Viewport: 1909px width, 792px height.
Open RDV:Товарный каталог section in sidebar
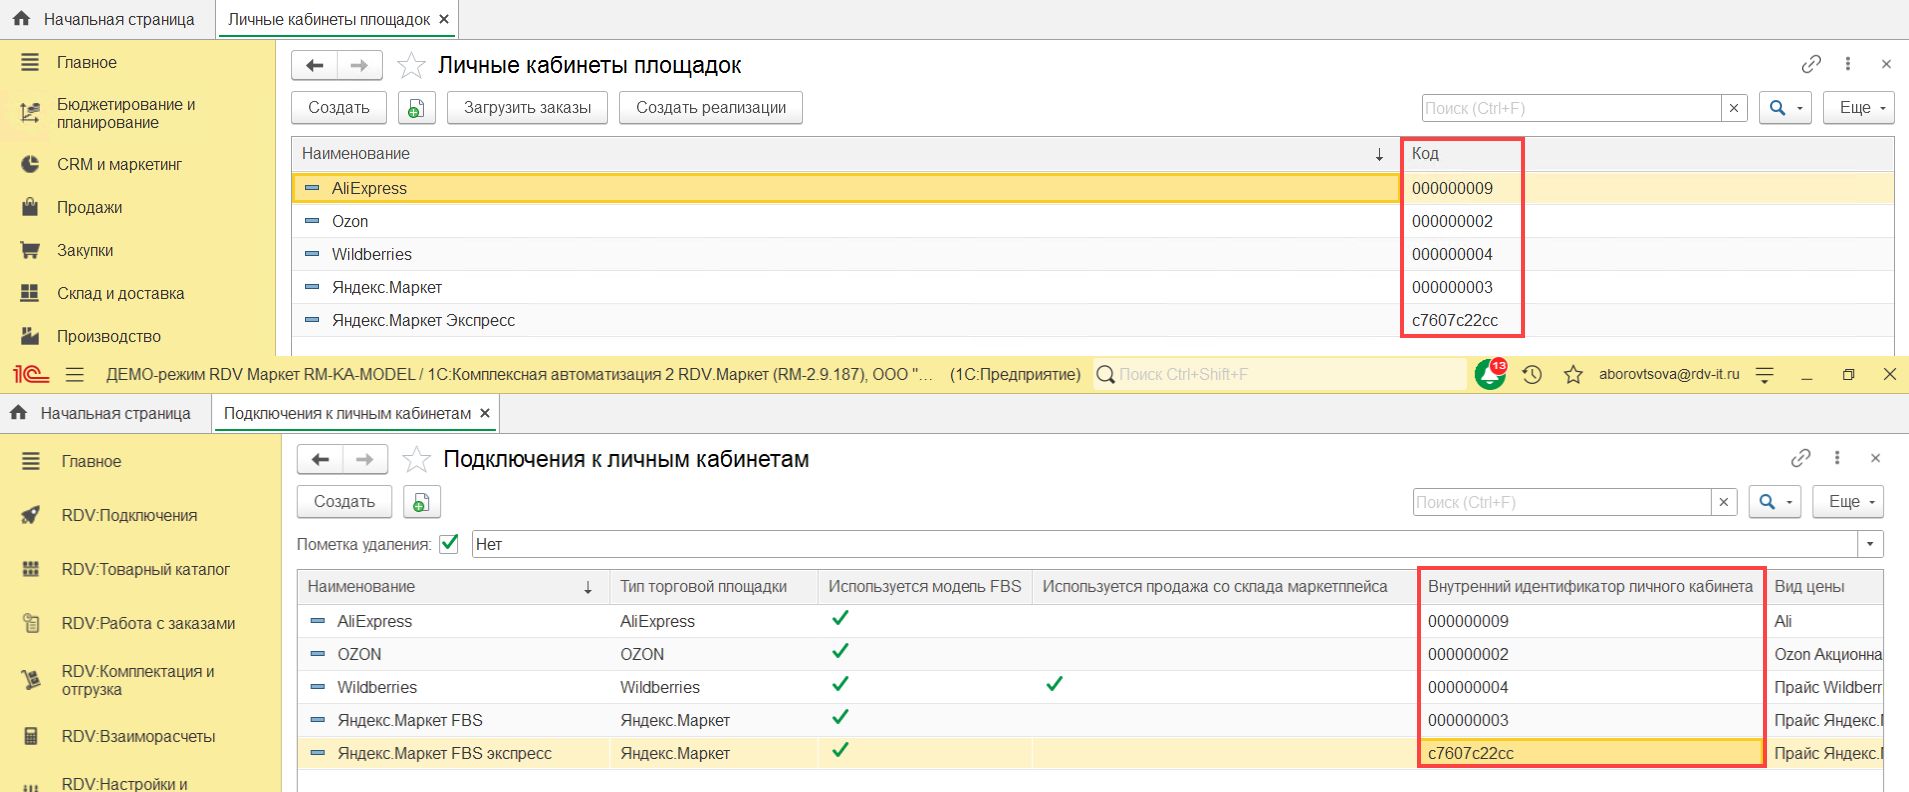[145, 569]
